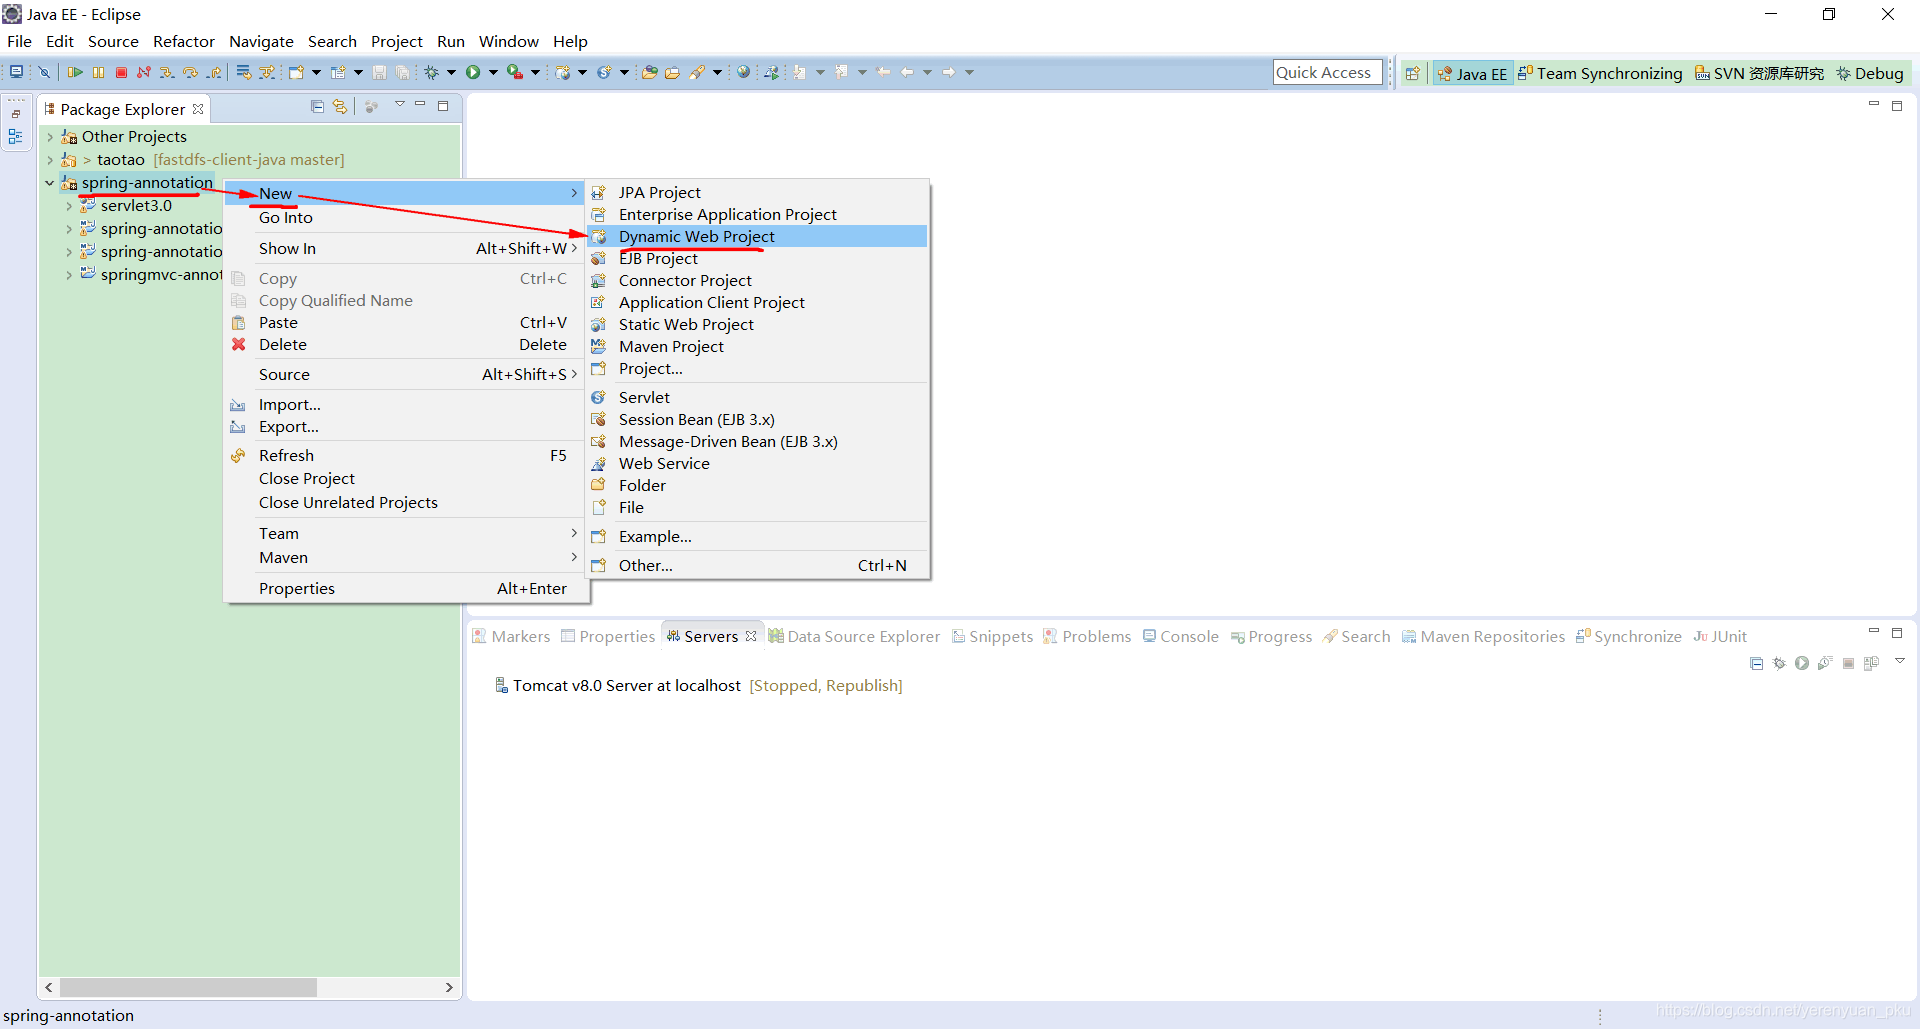Click the Disconnect icon in toolbar
This screenshot has height=1029, width=1920.
click(144, 72)
